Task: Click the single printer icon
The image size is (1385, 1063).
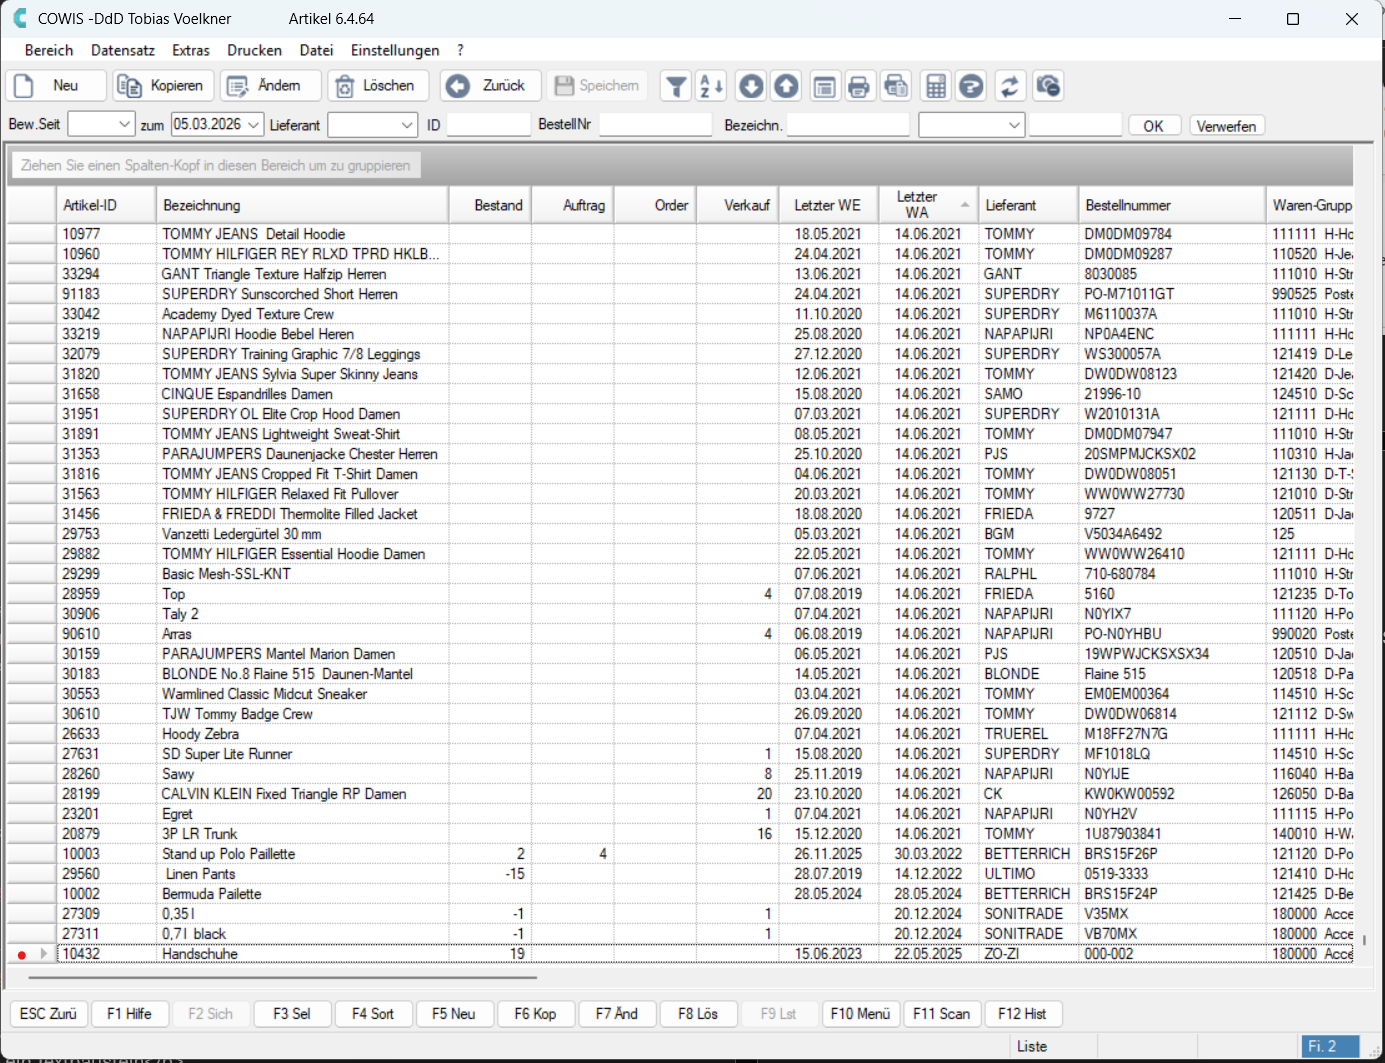Action: pyautogui.click(x=858, y=86)
